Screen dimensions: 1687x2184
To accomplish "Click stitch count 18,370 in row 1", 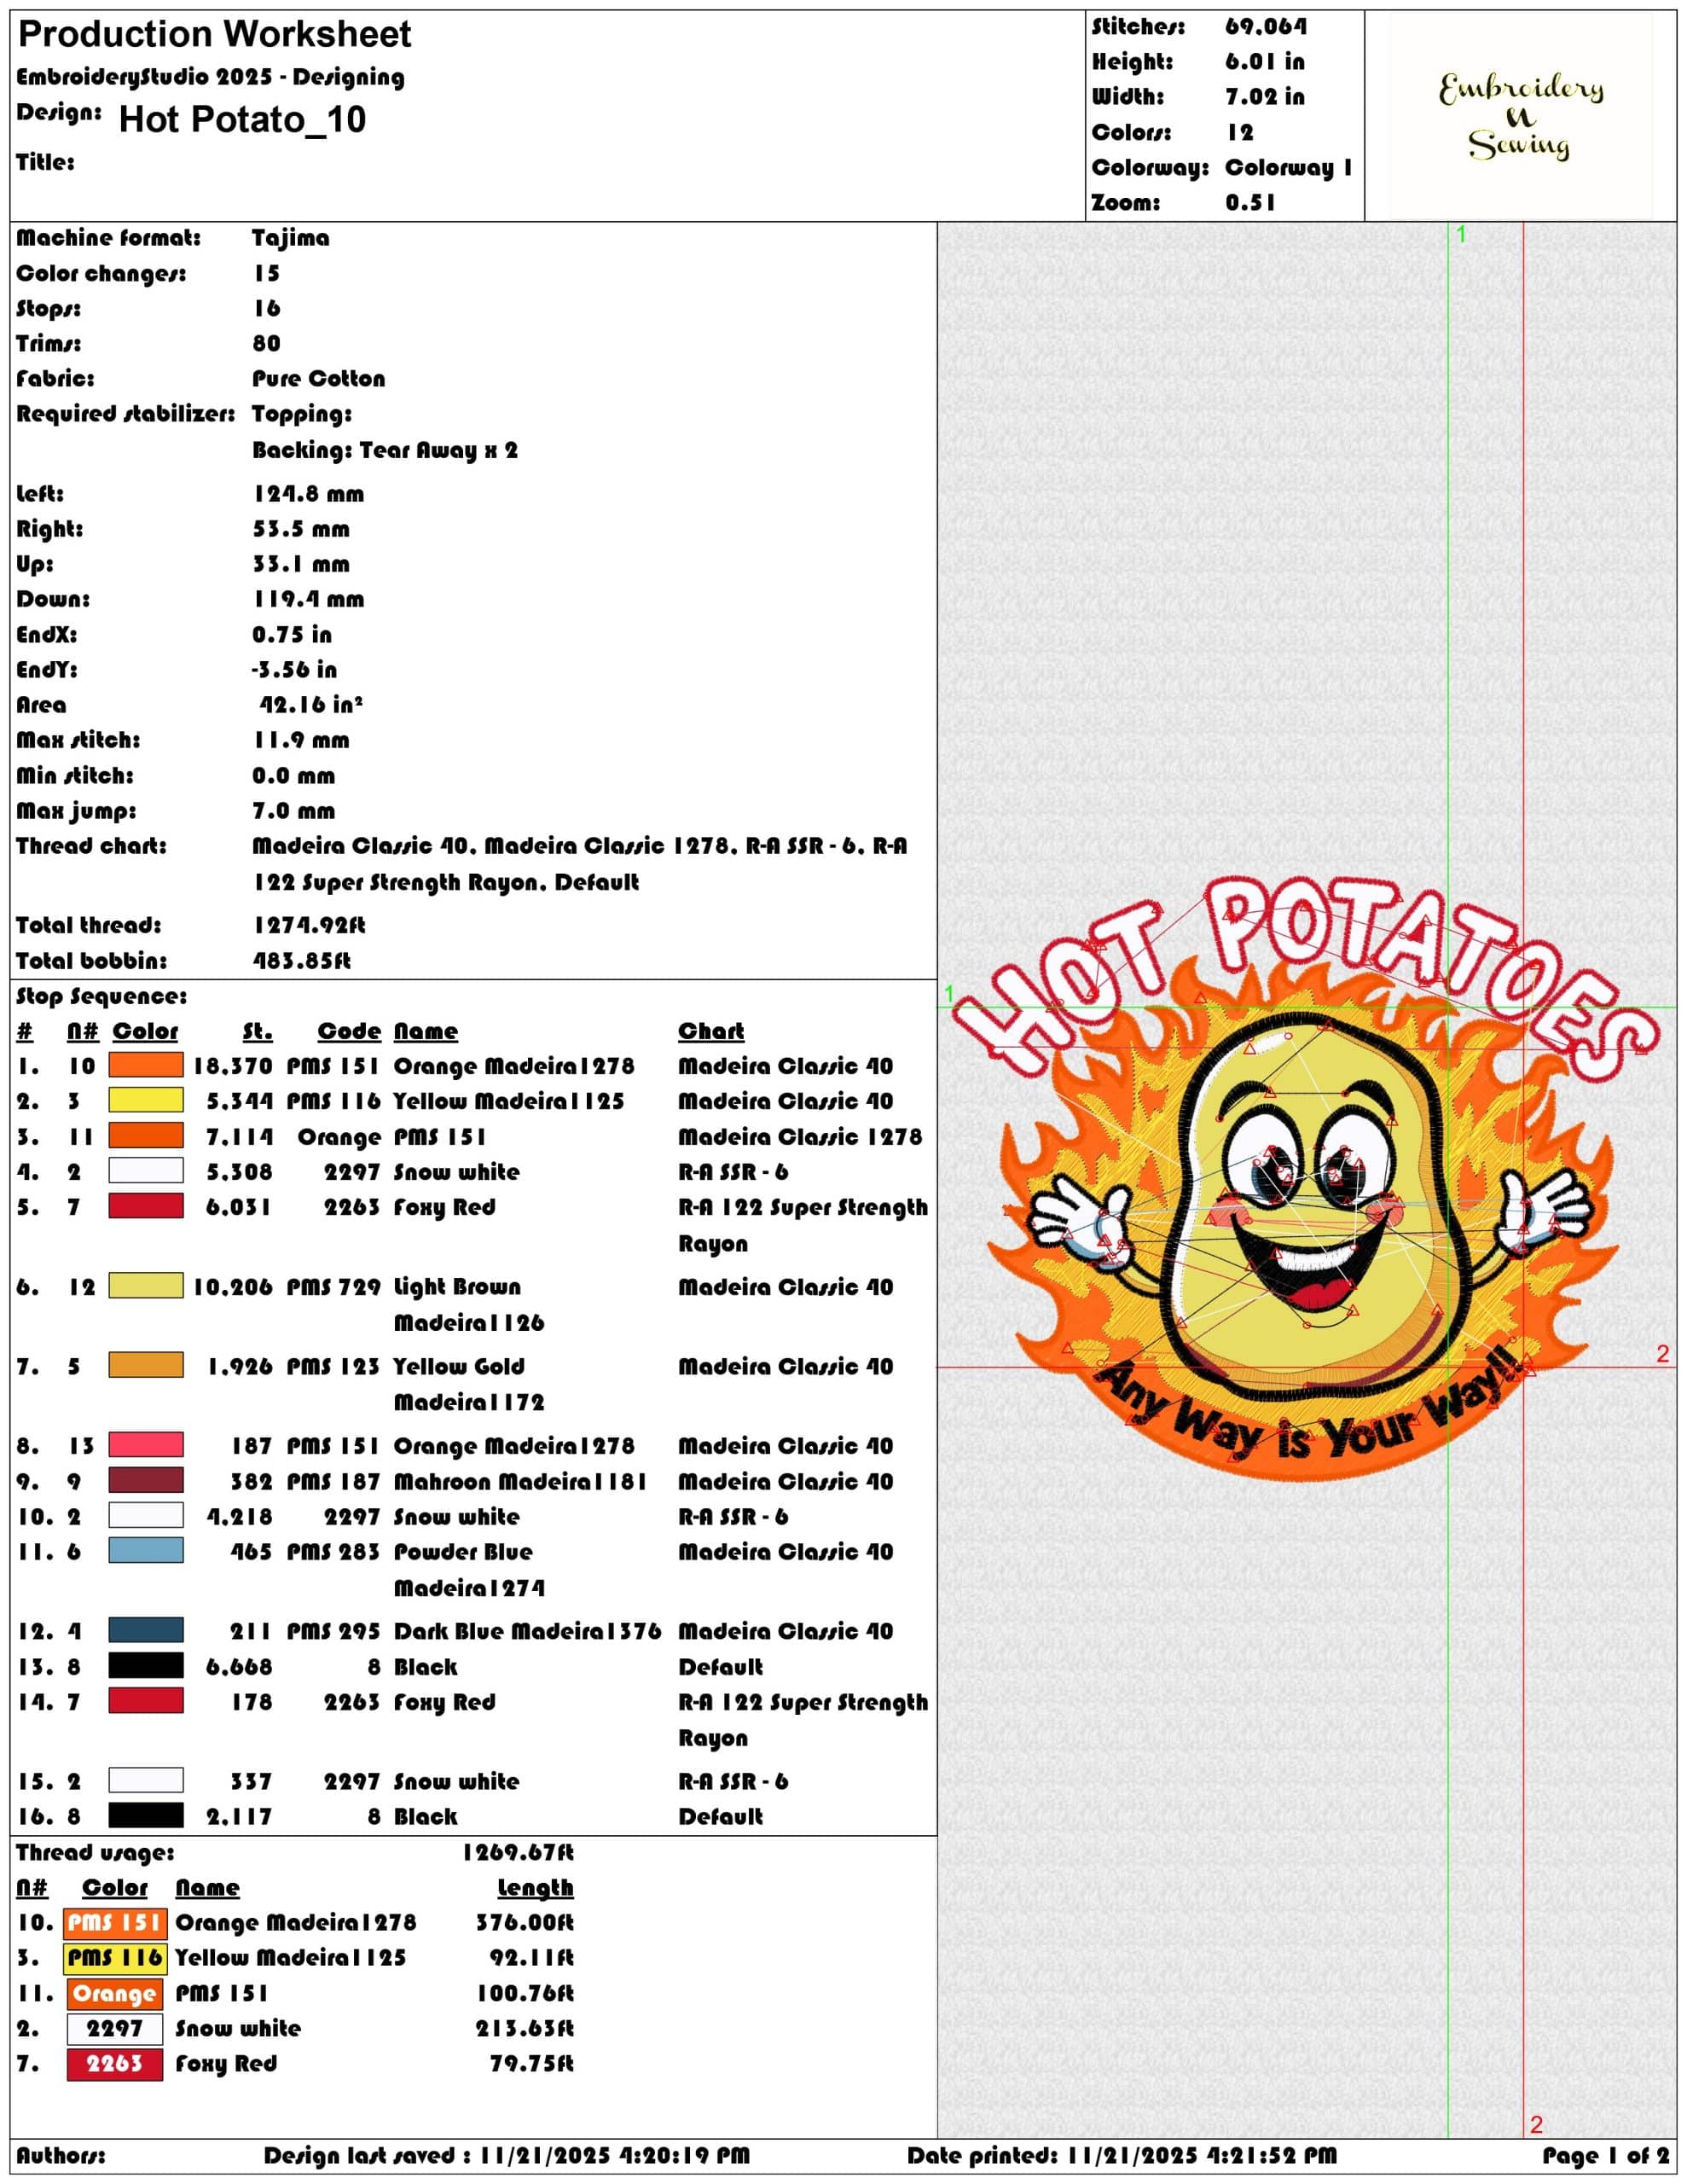I will pyautogui.click(x=233, y=1066).
